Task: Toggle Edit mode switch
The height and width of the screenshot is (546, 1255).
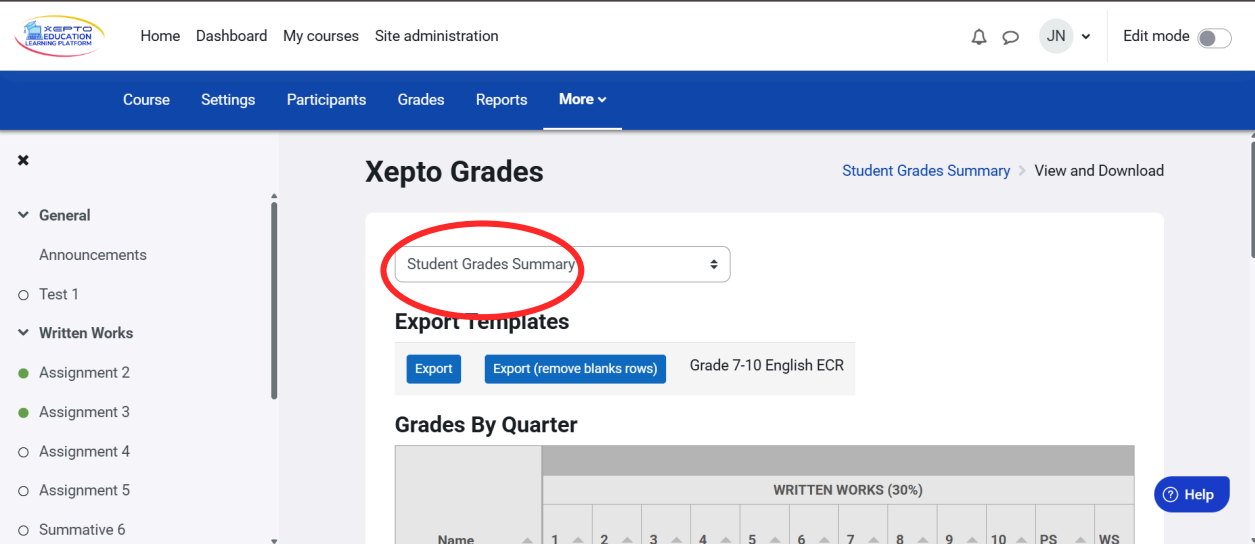Action: (1214, 38)
